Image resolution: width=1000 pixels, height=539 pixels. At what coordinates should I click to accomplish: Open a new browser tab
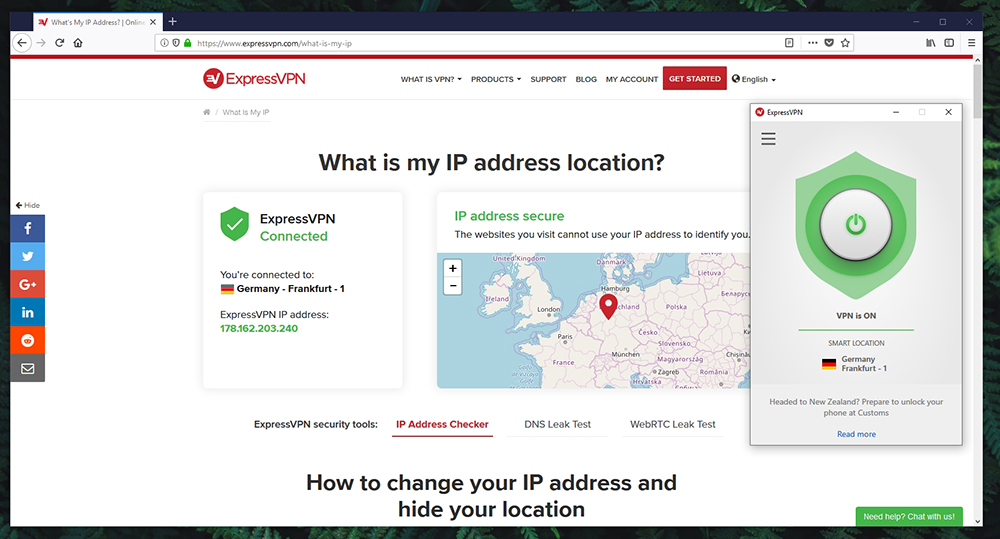[x=172, y=22]
